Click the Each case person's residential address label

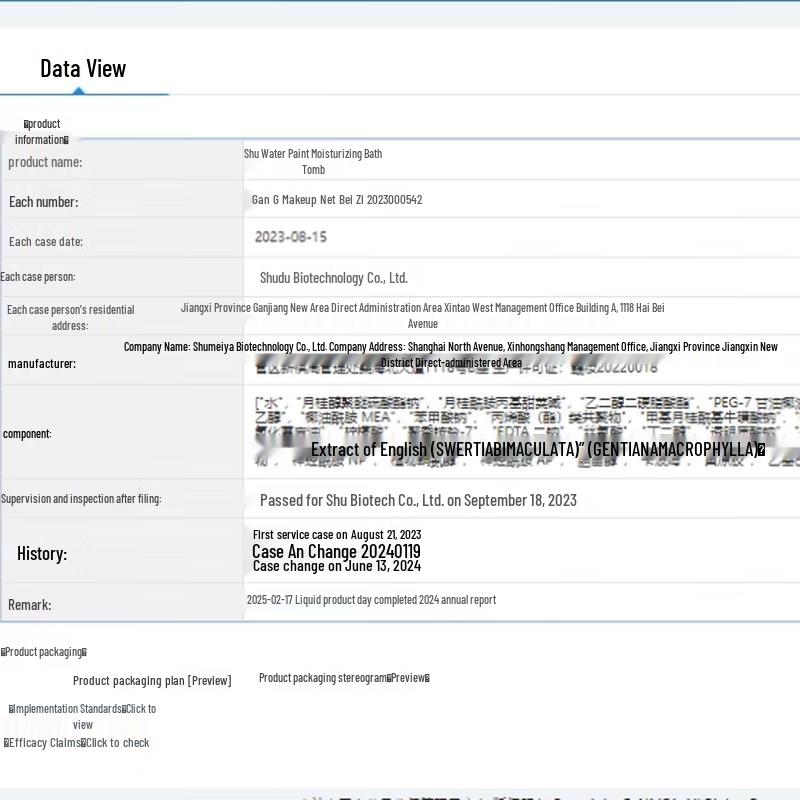point(70,317)
